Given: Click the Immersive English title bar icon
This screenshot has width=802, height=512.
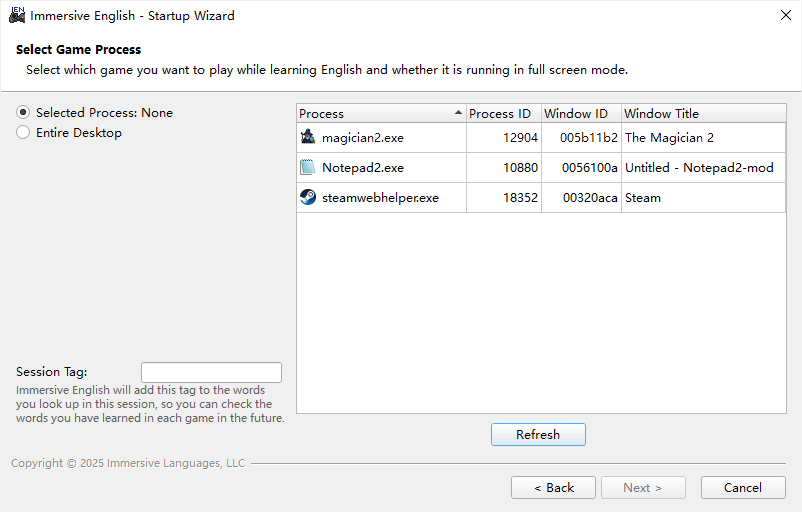Looking at the screenshot, I should (17, 15).
